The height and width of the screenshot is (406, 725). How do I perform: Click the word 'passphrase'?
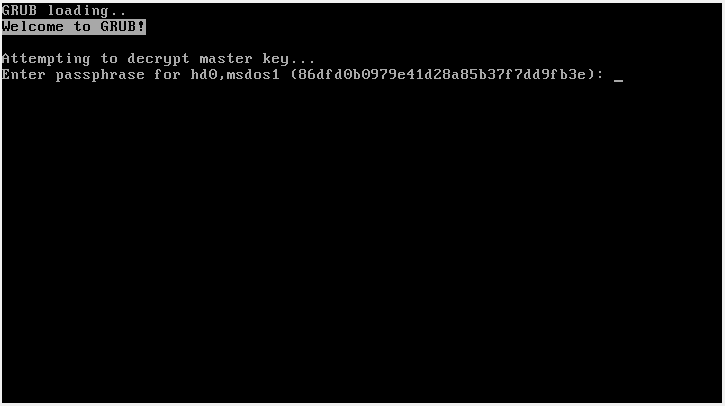click(x=100, y=75)
